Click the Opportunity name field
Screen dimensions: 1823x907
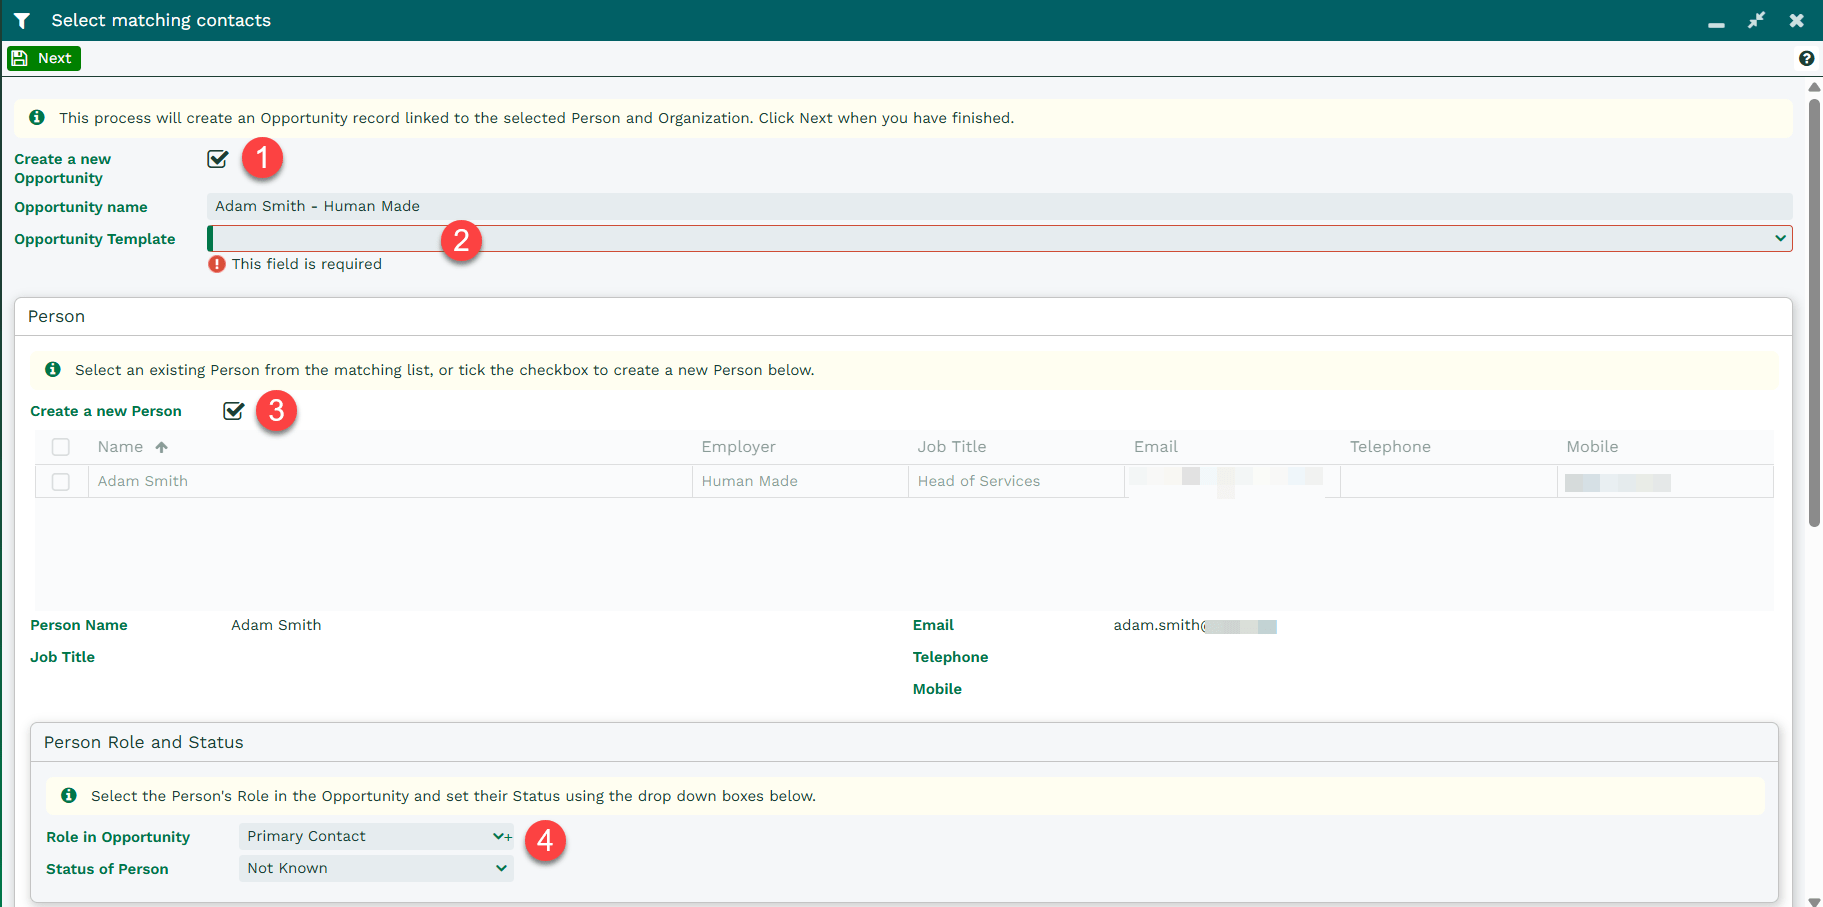click(x=998, y=207)
